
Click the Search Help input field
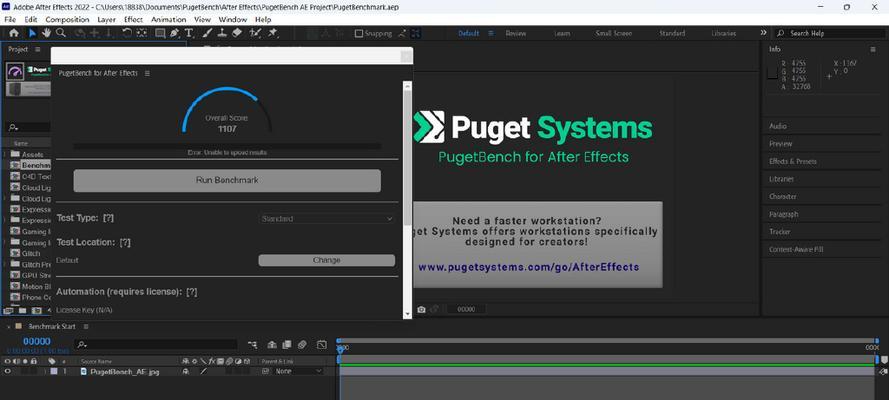coord(829,33)
